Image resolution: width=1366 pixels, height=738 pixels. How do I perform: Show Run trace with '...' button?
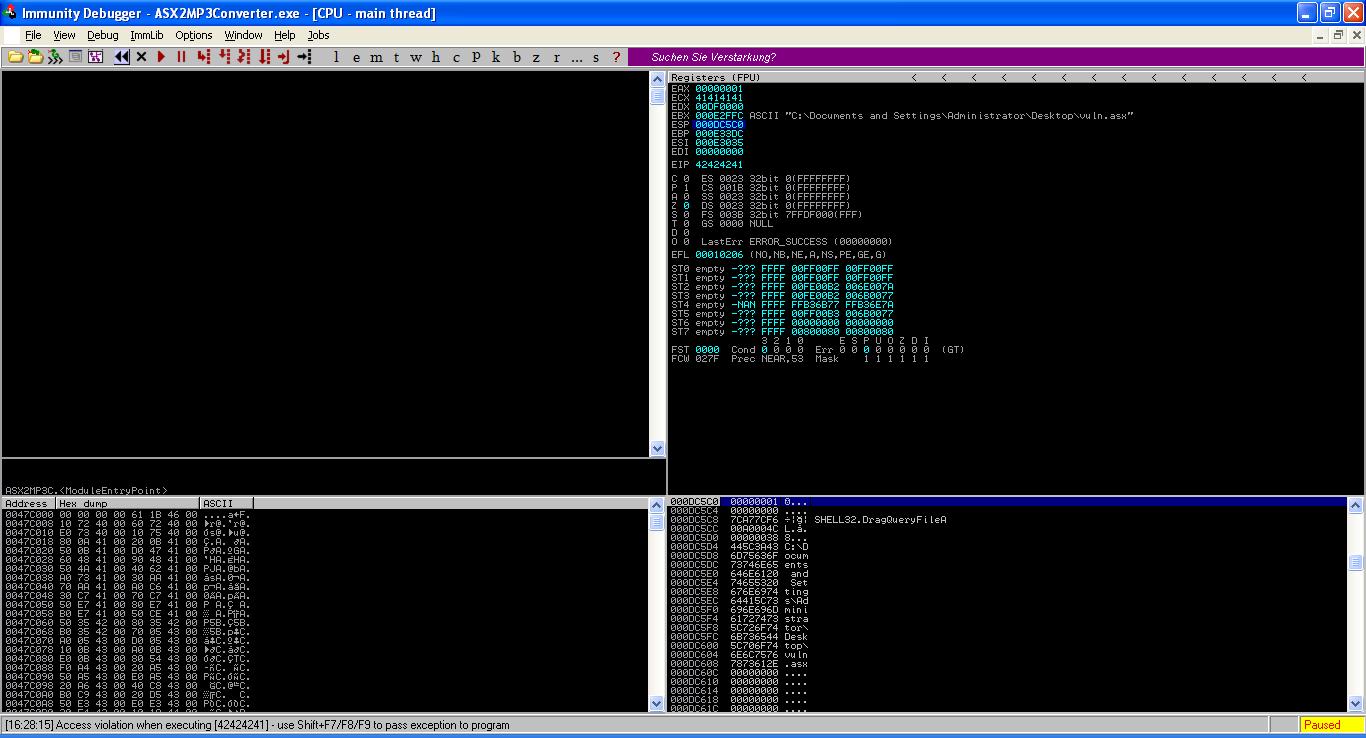576,57
